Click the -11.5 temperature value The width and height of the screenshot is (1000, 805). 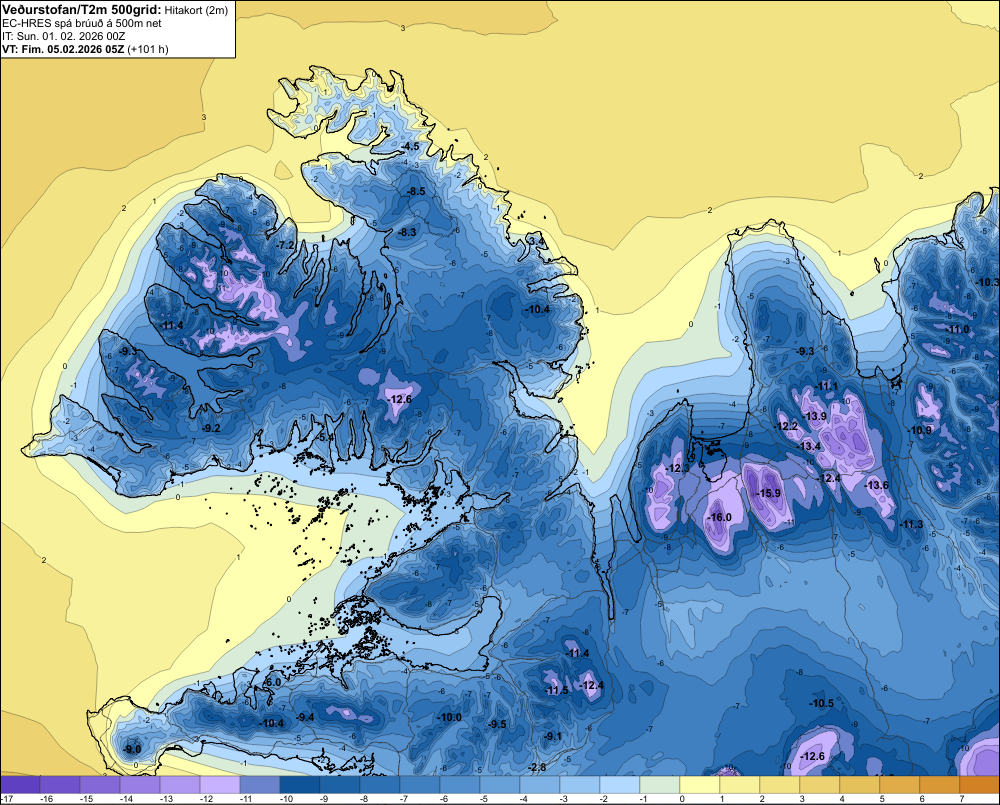click(557, 691)
